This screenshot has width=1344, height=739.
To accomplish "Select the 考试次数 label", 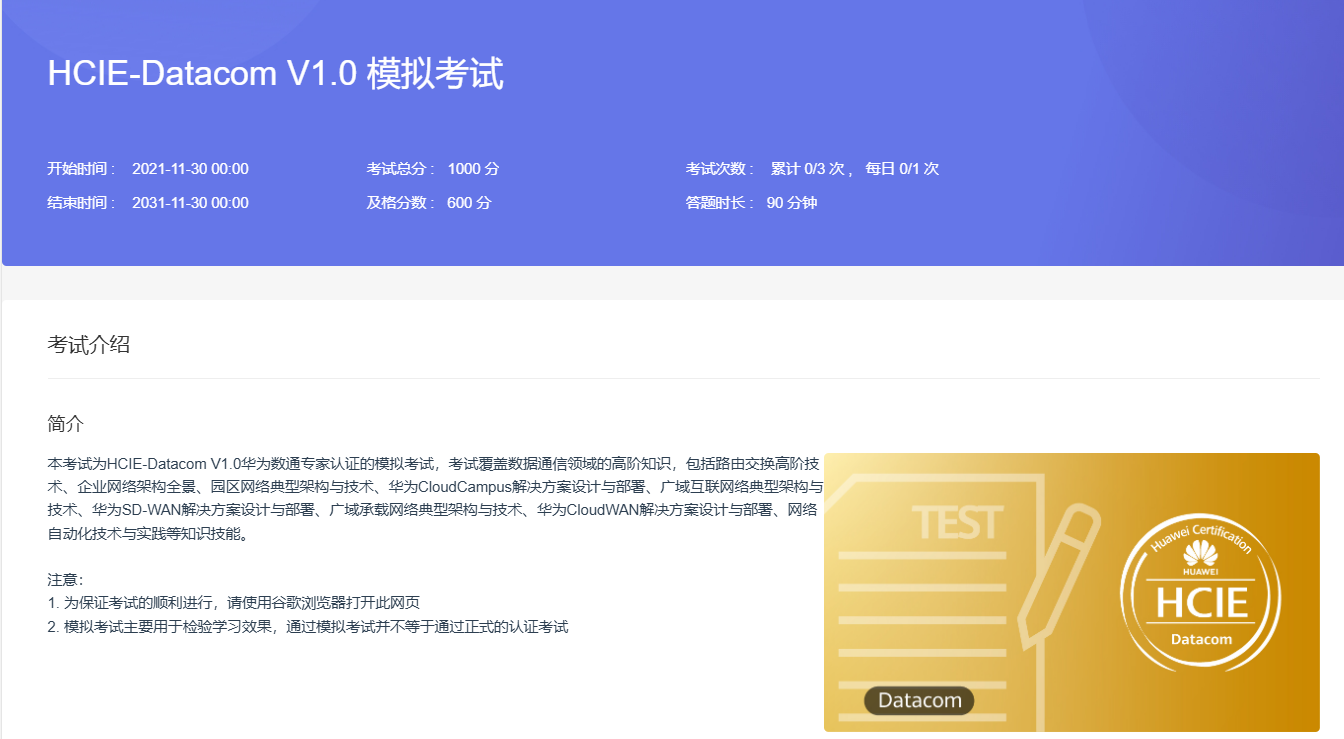I will [x=720, y=169].
